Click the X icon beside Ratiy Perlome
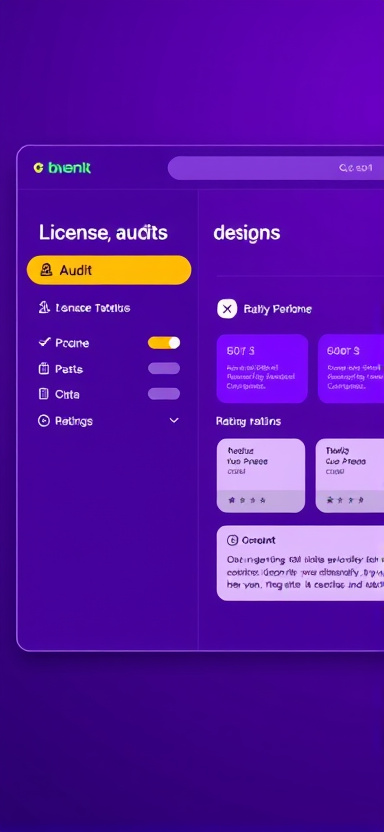This screenshot has width=384, height=832. tap(227, 309)
